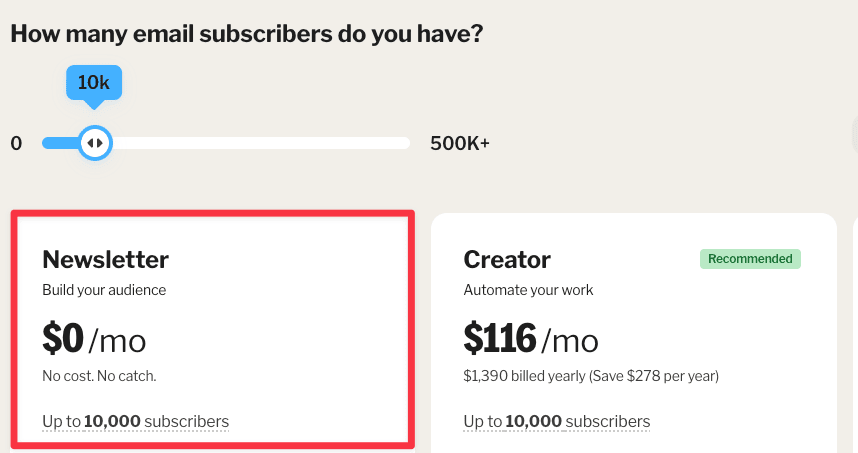The image size is (858, 453).
Task: Click the "Save $278 per year" note
Action: pos(654,377)
